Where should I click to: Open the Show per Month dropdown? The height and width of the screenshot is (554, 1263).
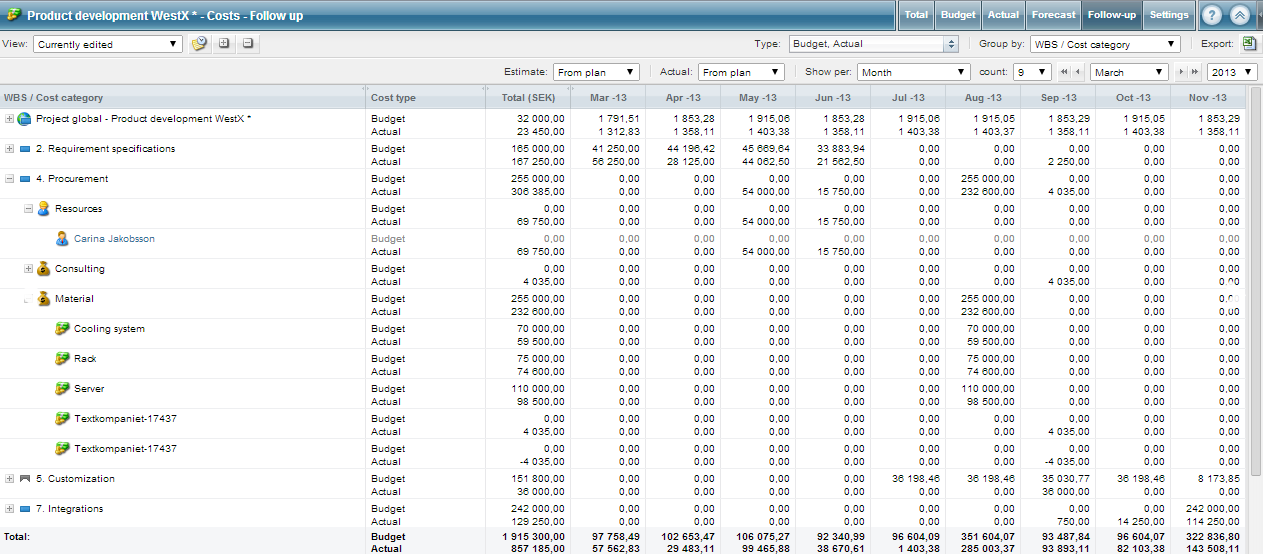[913, 72]
